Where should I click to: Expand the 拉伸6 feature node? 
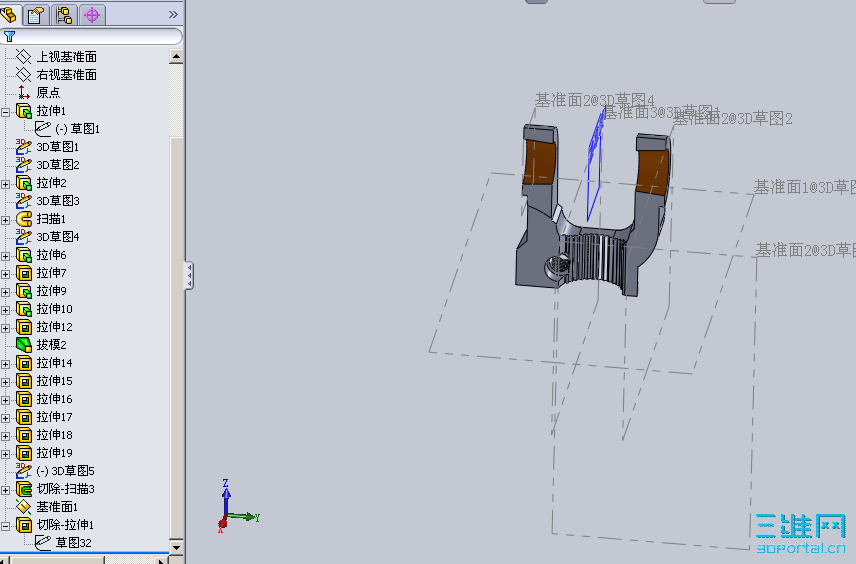pyautogui.click(x=5, y=257)
